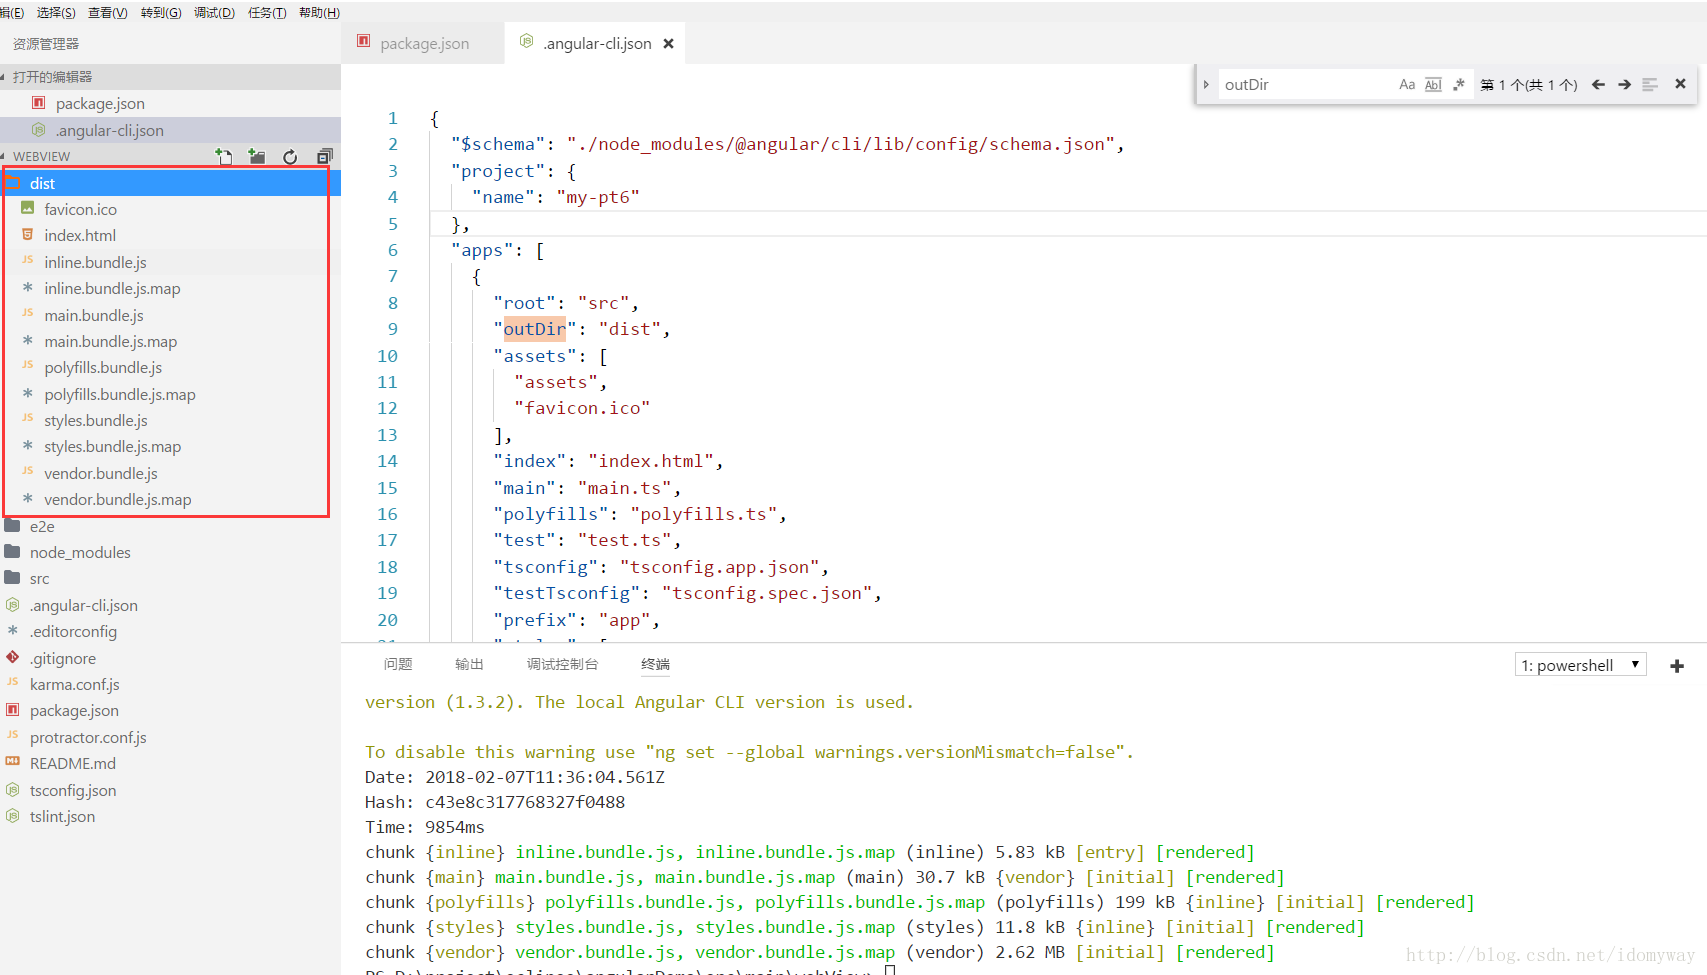This screenshot has width=1707, height=975.
Task: Click the outDir search input field
Action: click(x=1305, y=85)
